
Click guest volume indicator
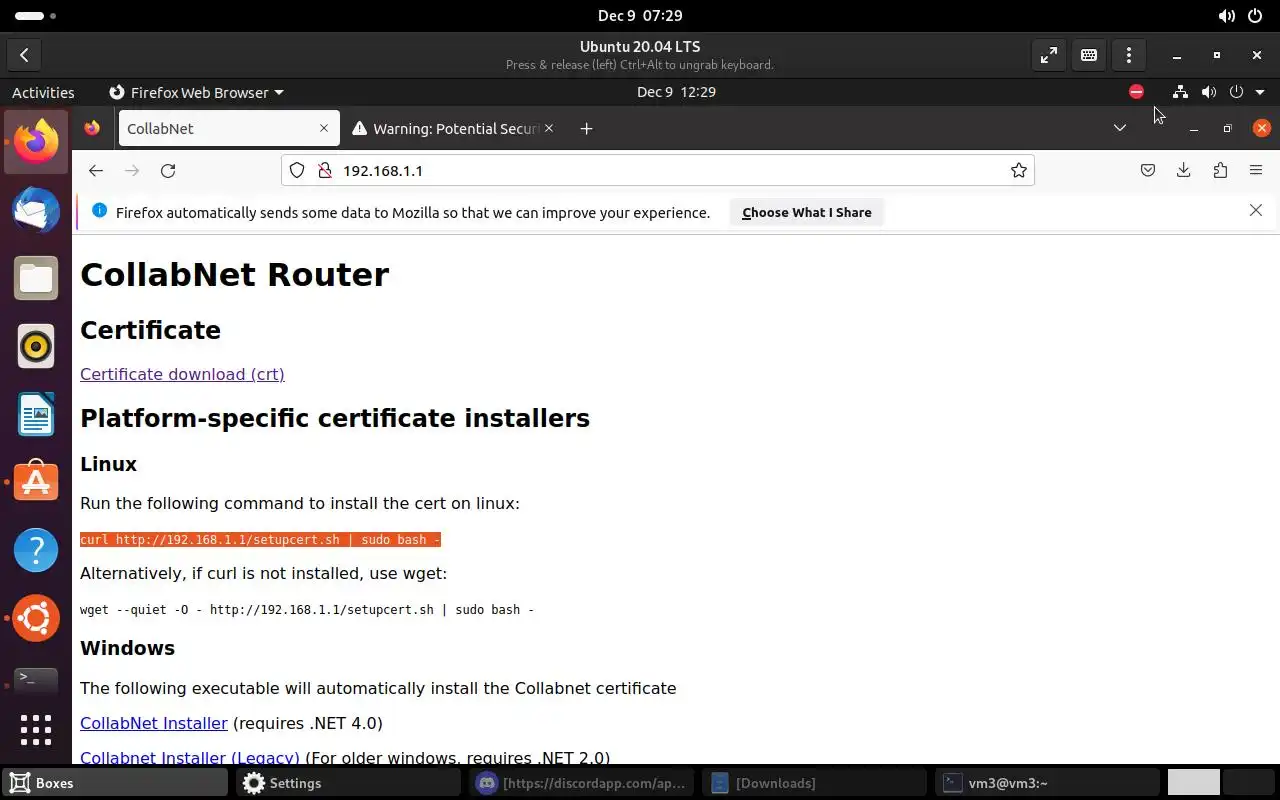pyautogui.click(x=1208, y=92)
